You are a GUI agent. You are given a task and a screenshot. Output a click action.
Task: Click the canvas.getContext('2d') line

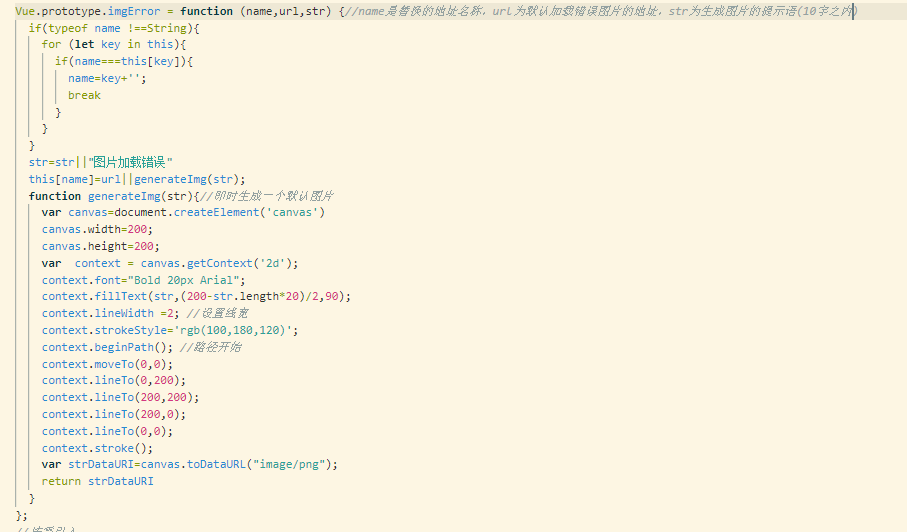point(170,263)
